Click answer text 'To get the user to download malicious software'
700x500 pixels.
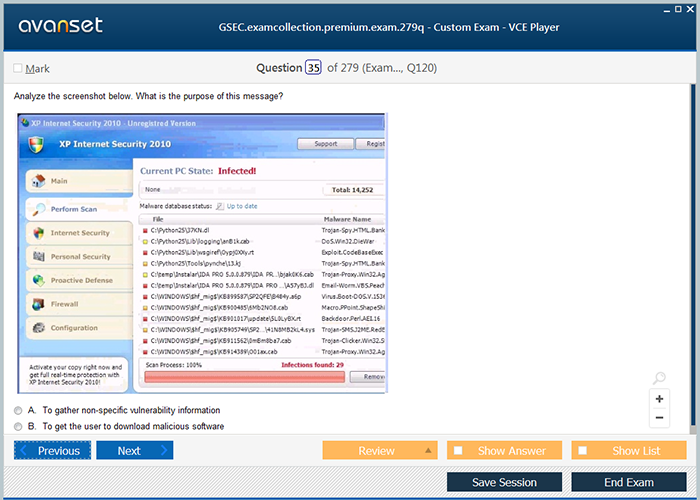click(133, 426)
